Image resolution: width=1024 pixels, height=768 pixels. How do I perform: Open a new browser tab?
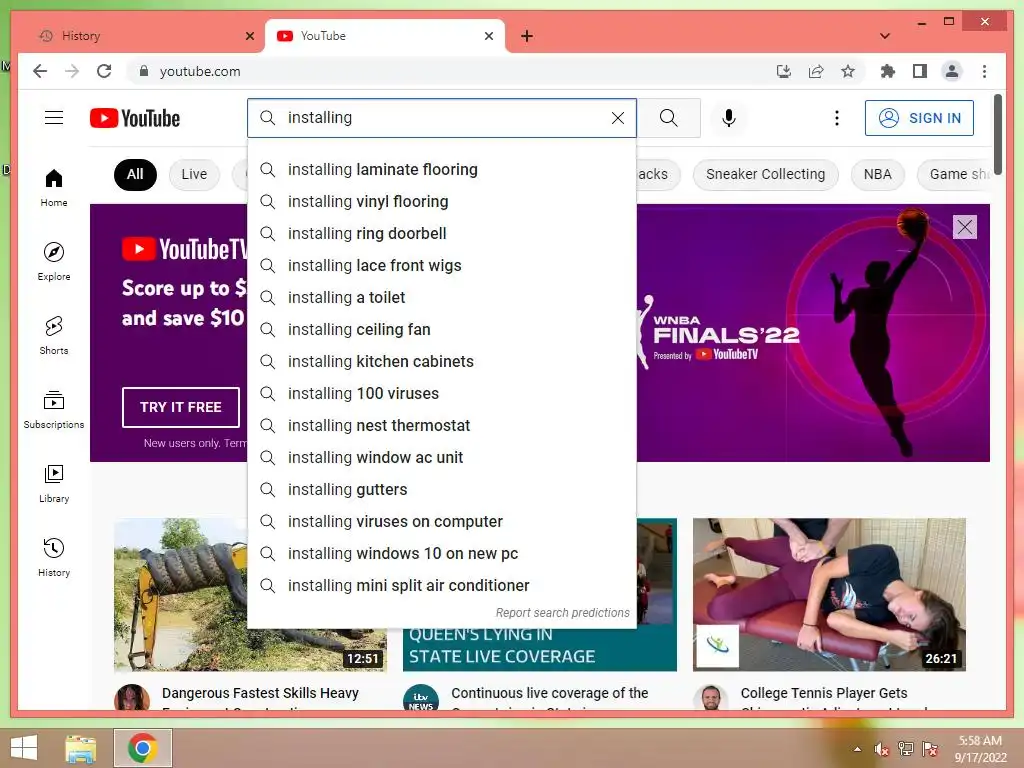tap(527, 36)
